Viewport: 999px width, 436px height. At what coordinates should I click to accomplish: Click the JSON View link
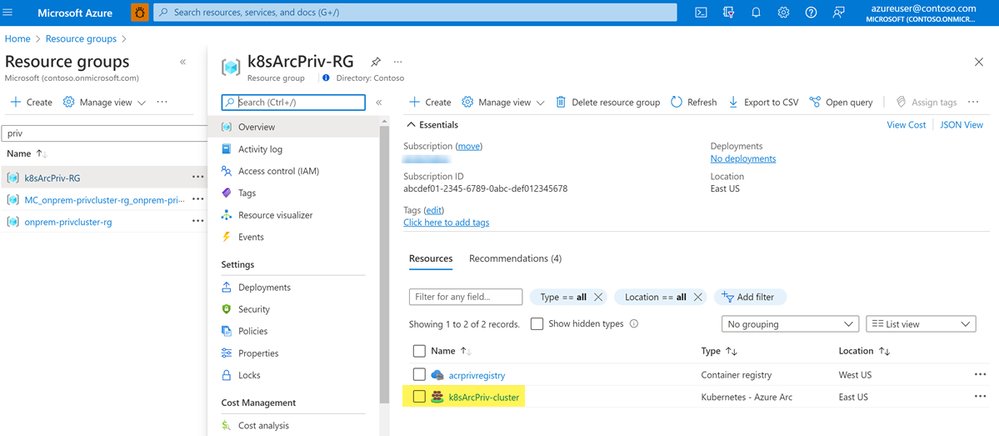coord(961,125)
